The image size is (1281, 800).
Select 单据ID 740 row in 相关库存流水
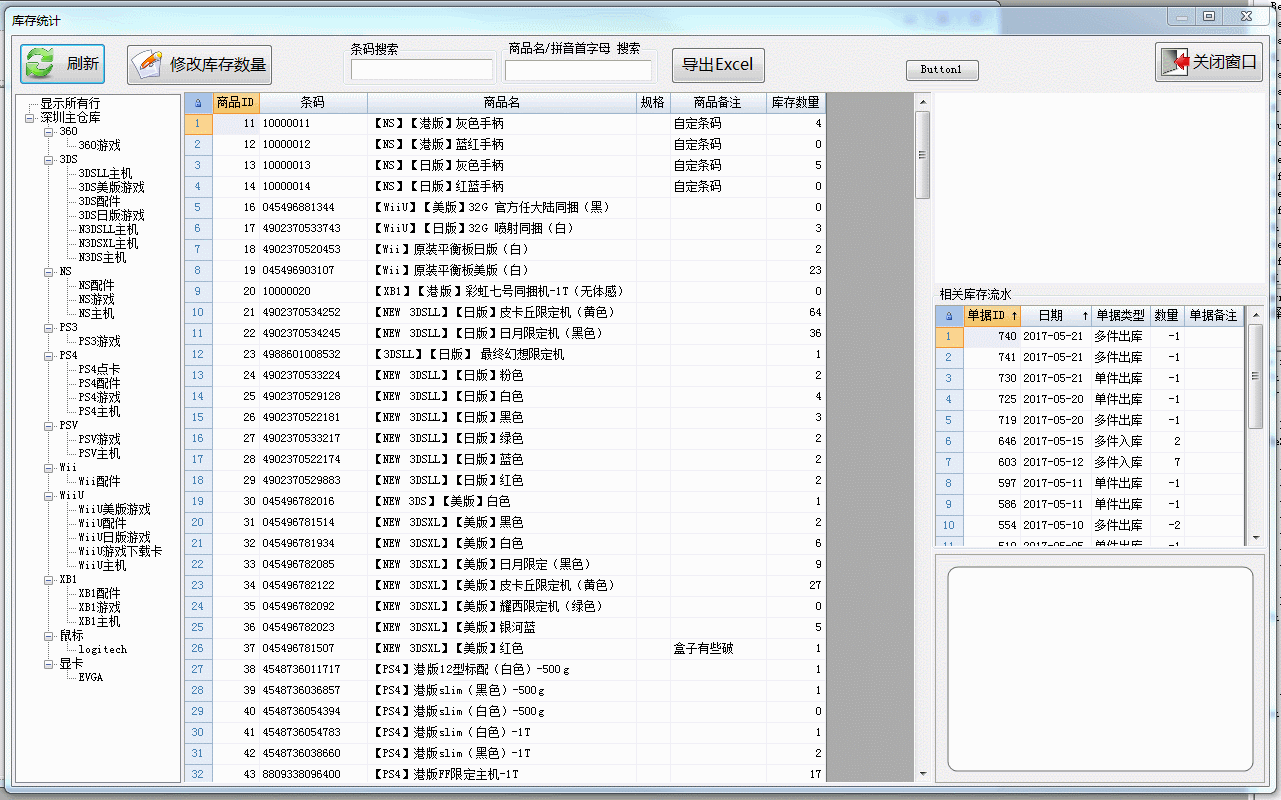[1090, 337]
